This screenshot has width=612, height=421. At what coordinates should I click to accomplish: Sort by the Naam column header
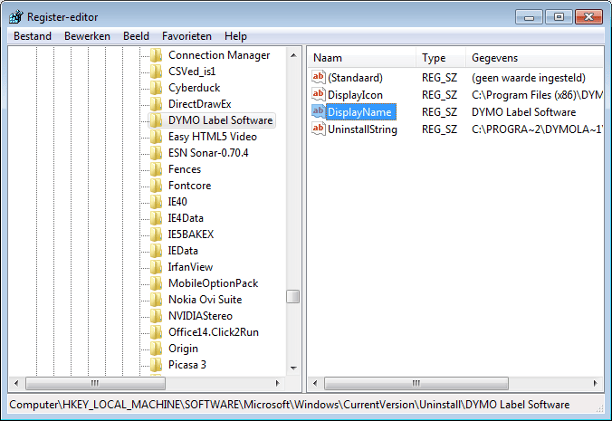point(362,58)
